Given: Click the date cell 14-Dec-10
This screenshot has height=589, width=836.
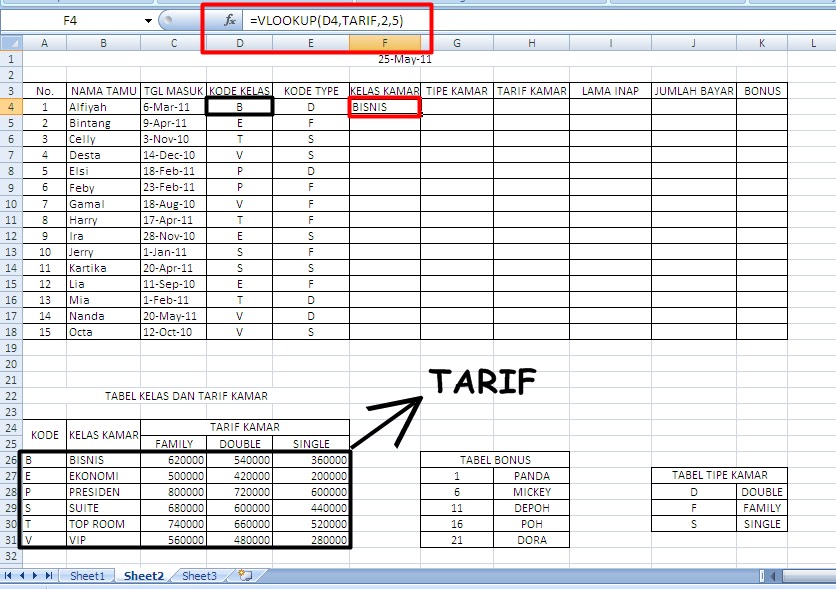Looking at the screenshot, I should pos(173,155).
